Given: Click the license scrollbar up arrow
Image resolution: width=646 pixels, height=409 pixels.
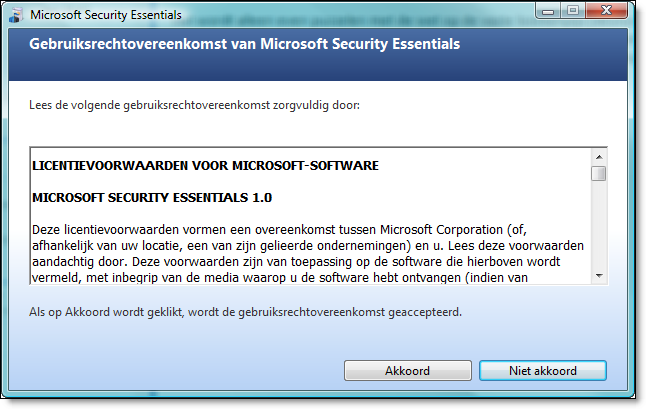Looking at the screenshot, I should coord(599,157).
